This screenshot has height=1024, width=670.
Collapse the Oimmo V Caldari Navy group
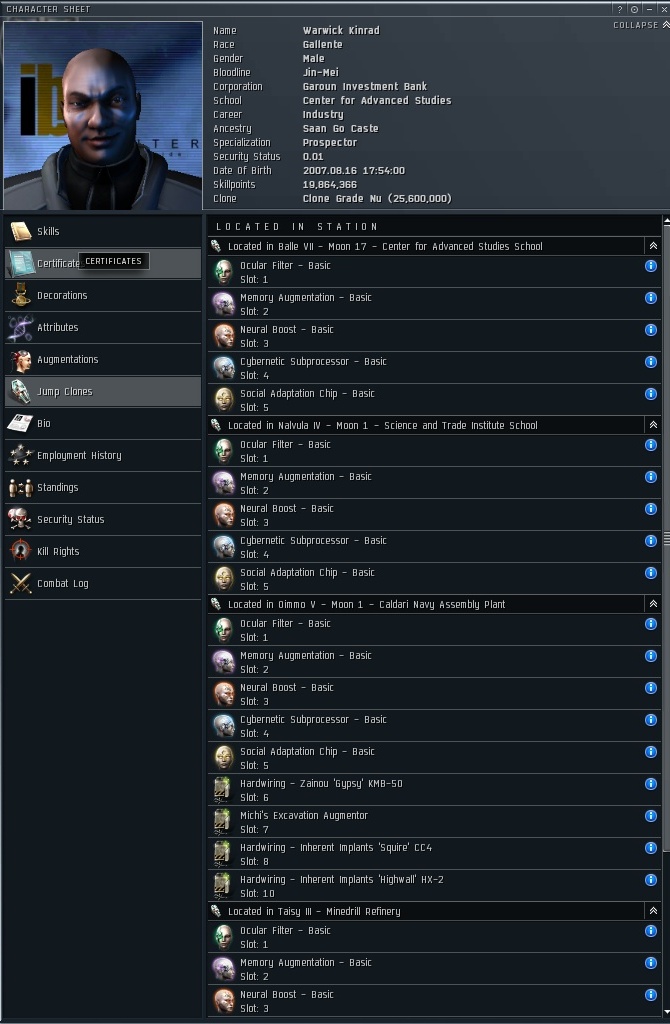coord(653,604)
